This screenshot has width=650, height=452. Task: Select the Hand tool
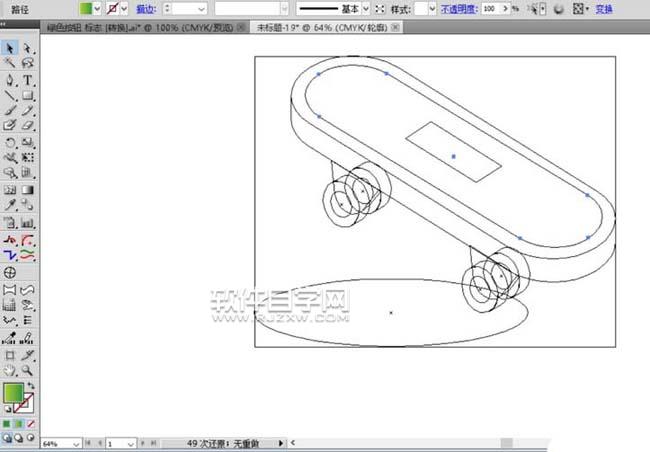(x=10, y=369)
